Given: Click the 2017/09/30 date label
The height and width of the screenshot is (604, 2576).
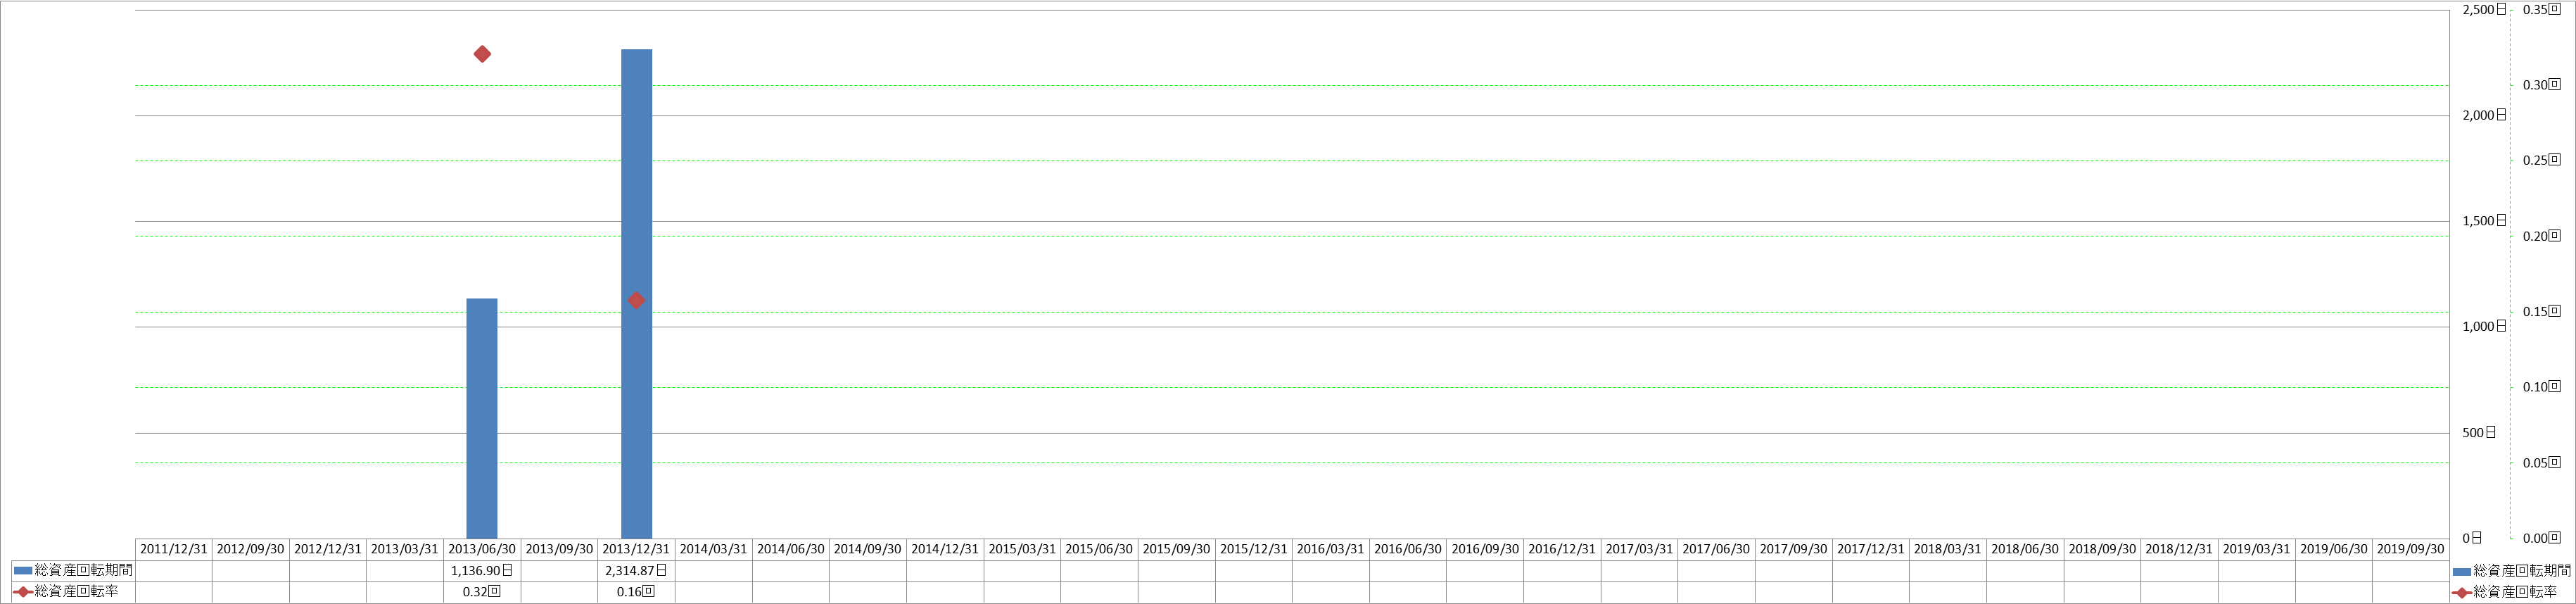Looking at the screenshot, I should click(x=1793, y=549).
